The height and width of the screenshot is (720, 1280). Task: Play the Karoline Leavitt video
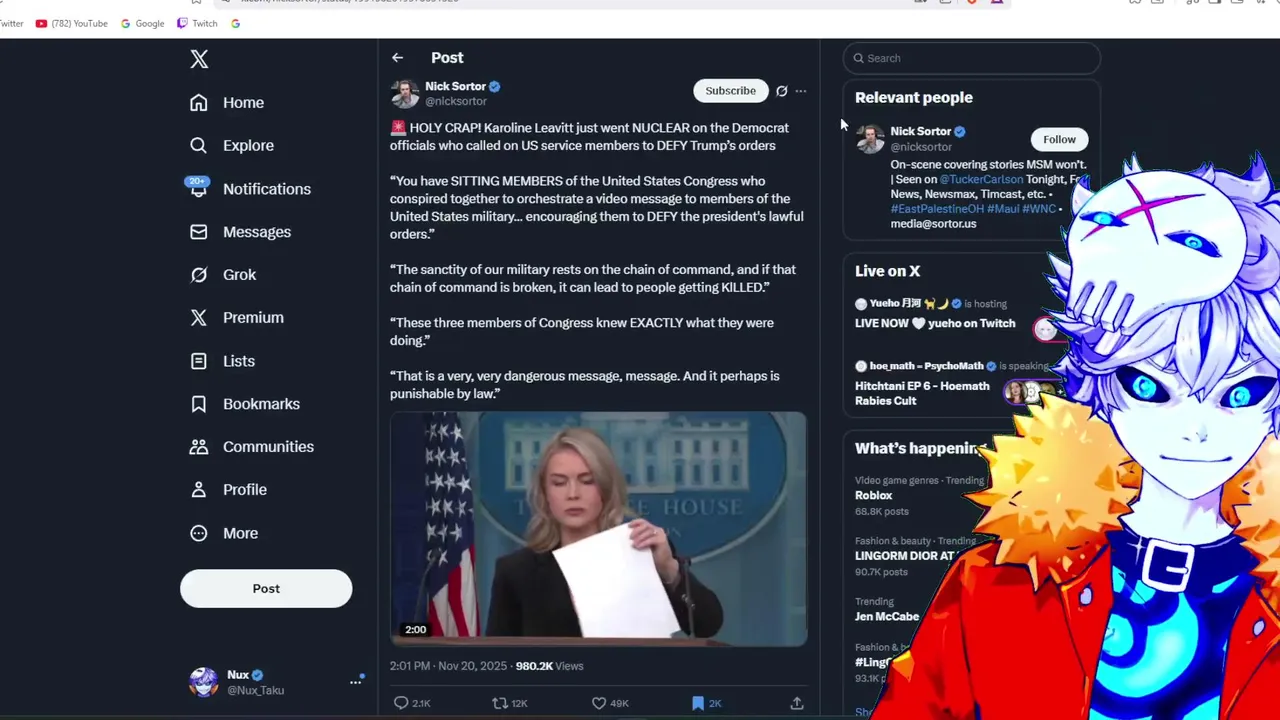598,528
